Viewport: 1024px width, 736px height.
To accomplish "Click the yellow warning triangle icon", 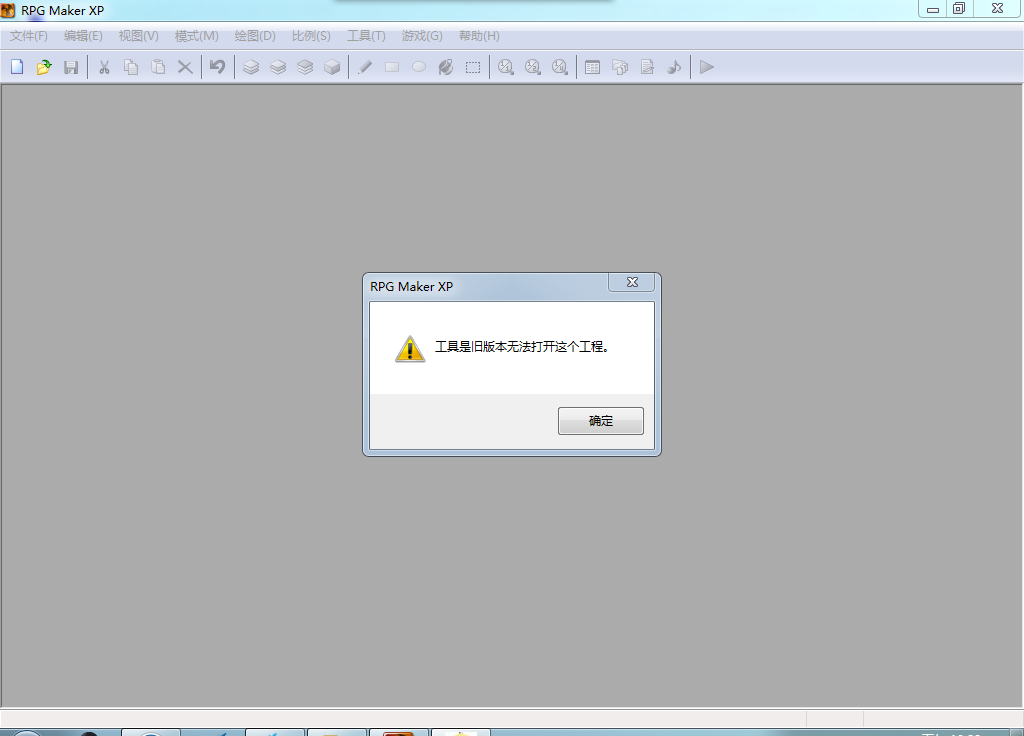I will (410, 349).
